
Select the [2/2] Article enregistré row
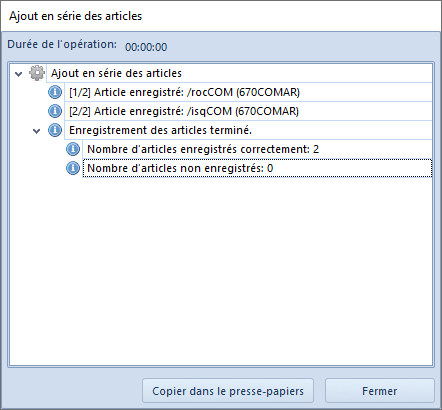[x=248, y=111]
